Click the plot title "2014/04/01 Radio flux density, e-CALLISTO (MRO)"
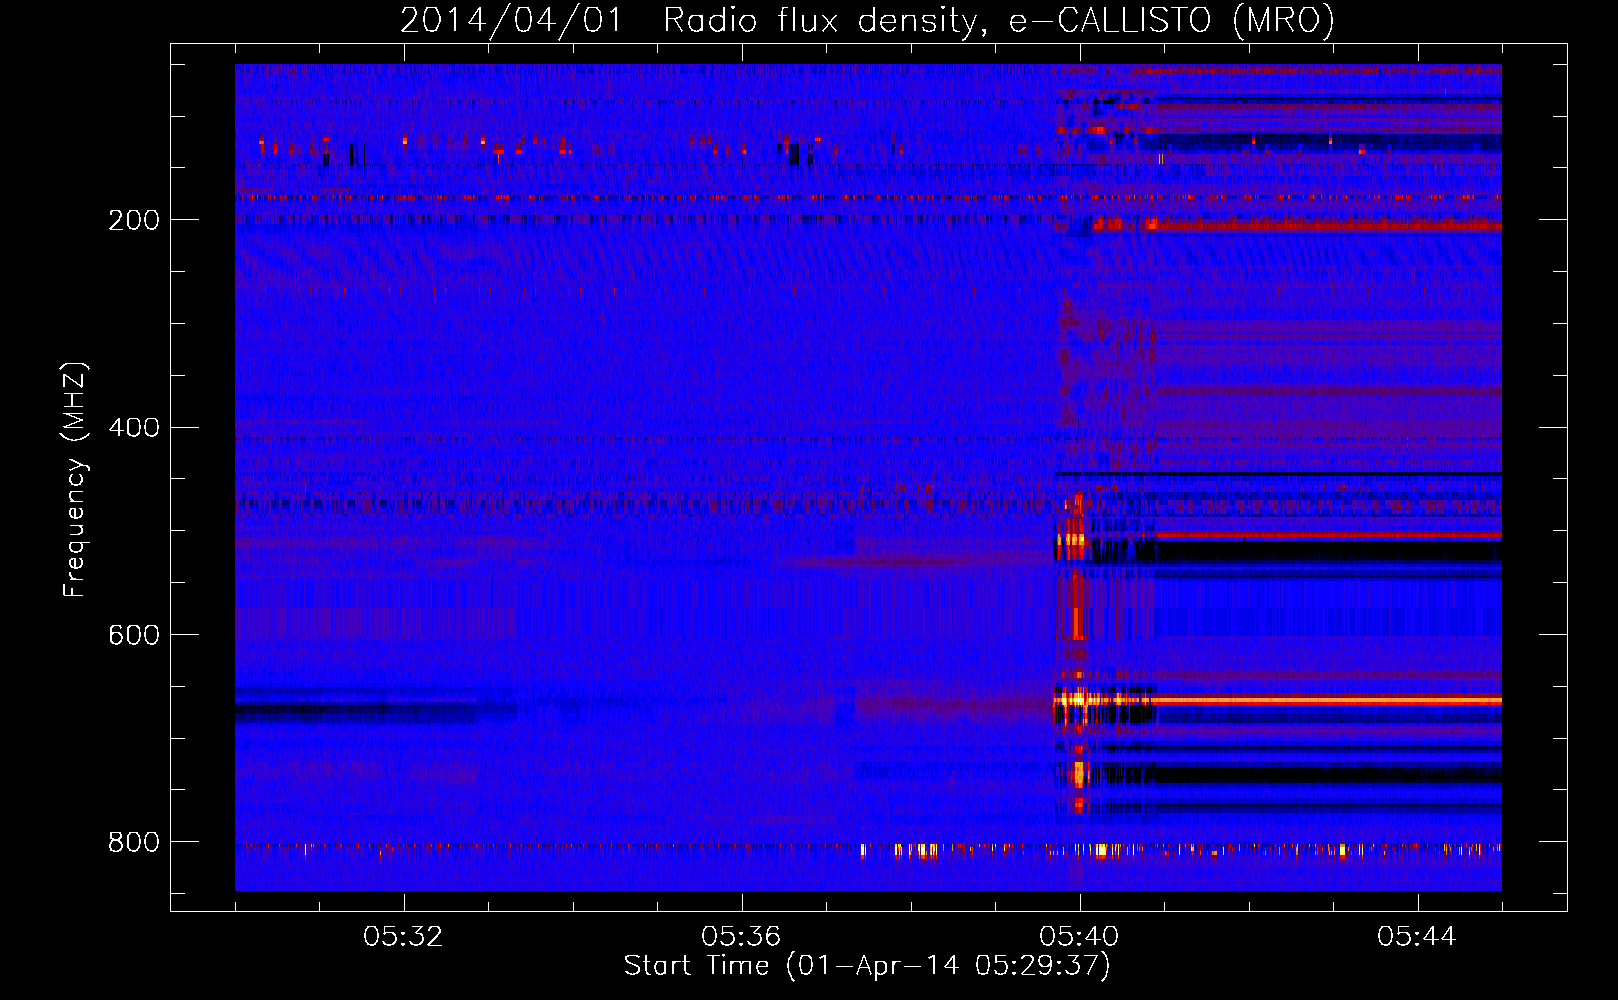The image size is (1618, 1000). tap(867, 20)
